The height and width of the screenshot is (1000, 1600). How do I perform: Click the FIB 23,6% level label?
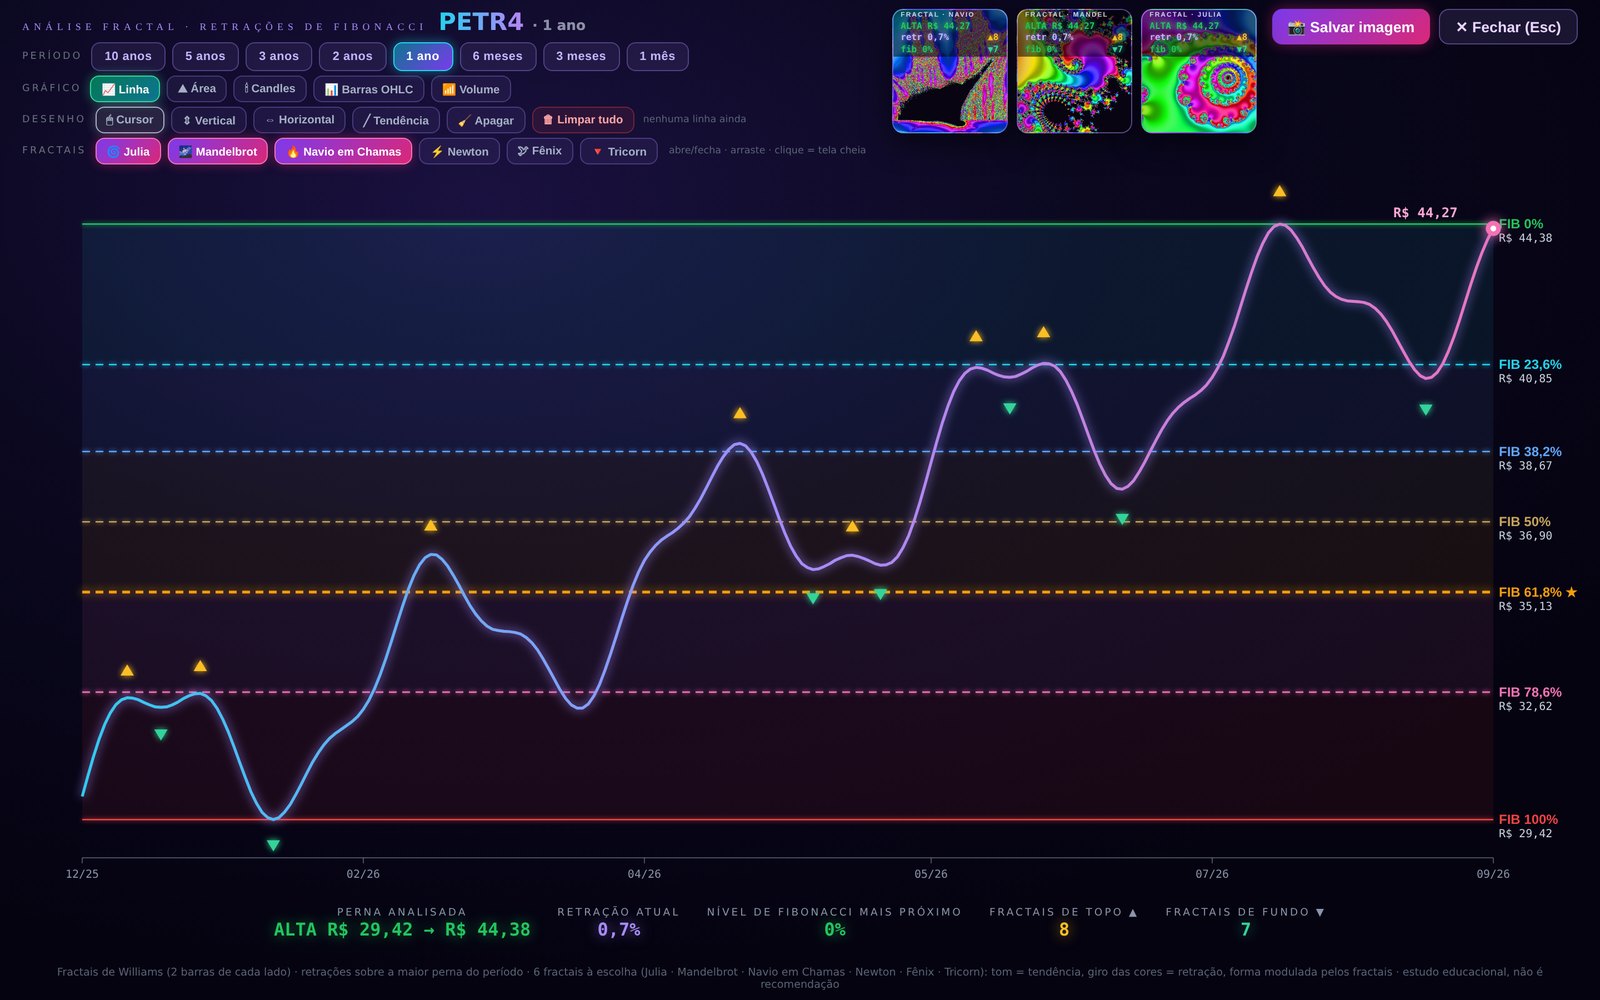click(1530, 365)
